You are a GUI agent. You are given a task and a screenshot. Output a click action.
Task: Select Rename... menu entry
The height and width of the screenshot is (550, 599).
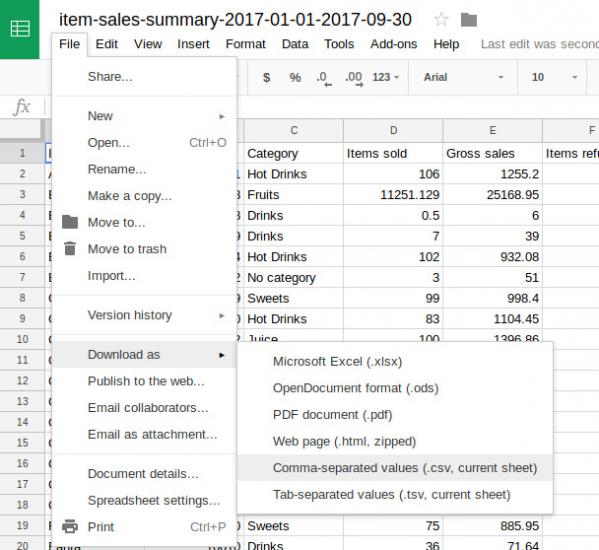(x=144, y=169)
